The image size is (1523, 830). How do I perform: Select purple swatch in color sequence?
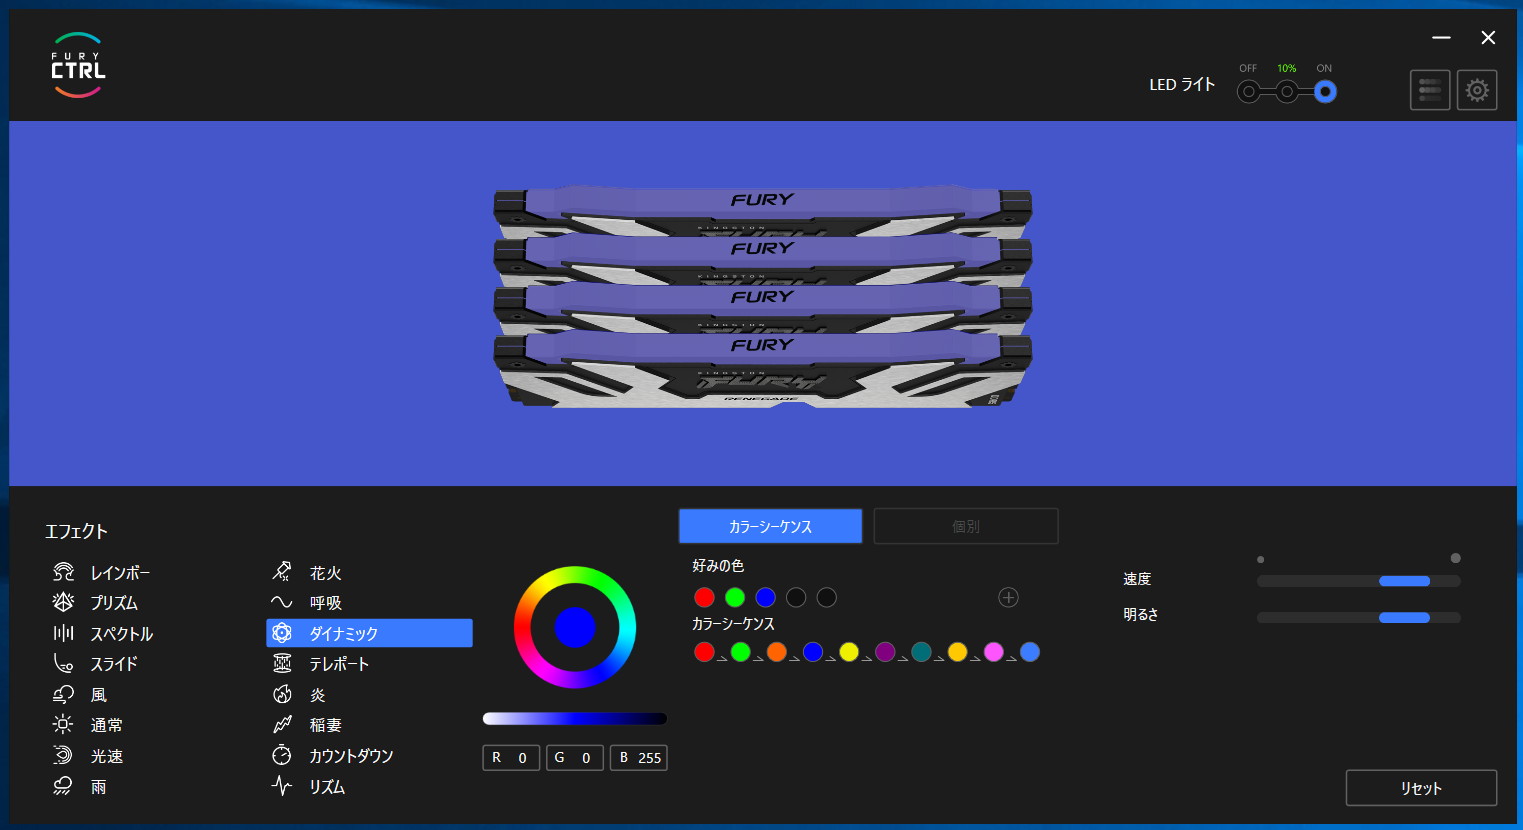click(885, 652)
